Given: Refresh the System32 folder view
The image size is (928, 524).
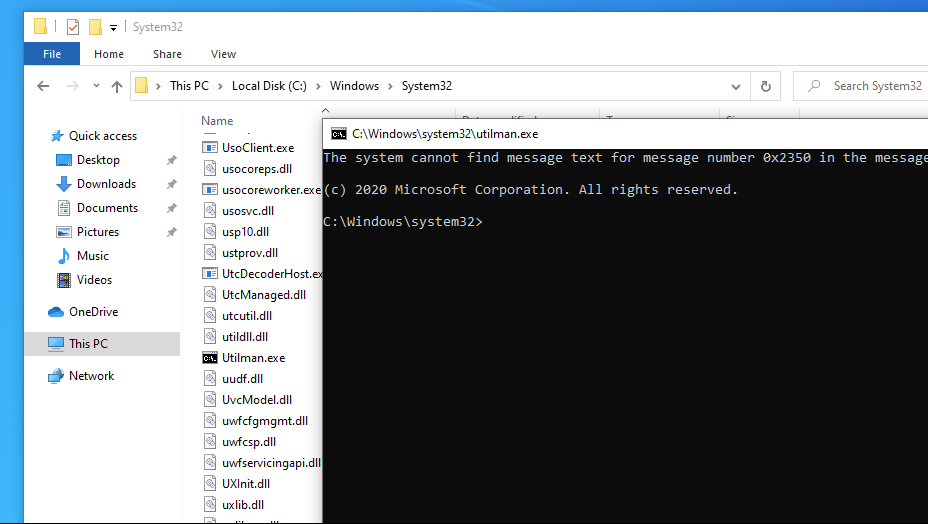Looking at the screenshot, I should click(x=766, y=86).
